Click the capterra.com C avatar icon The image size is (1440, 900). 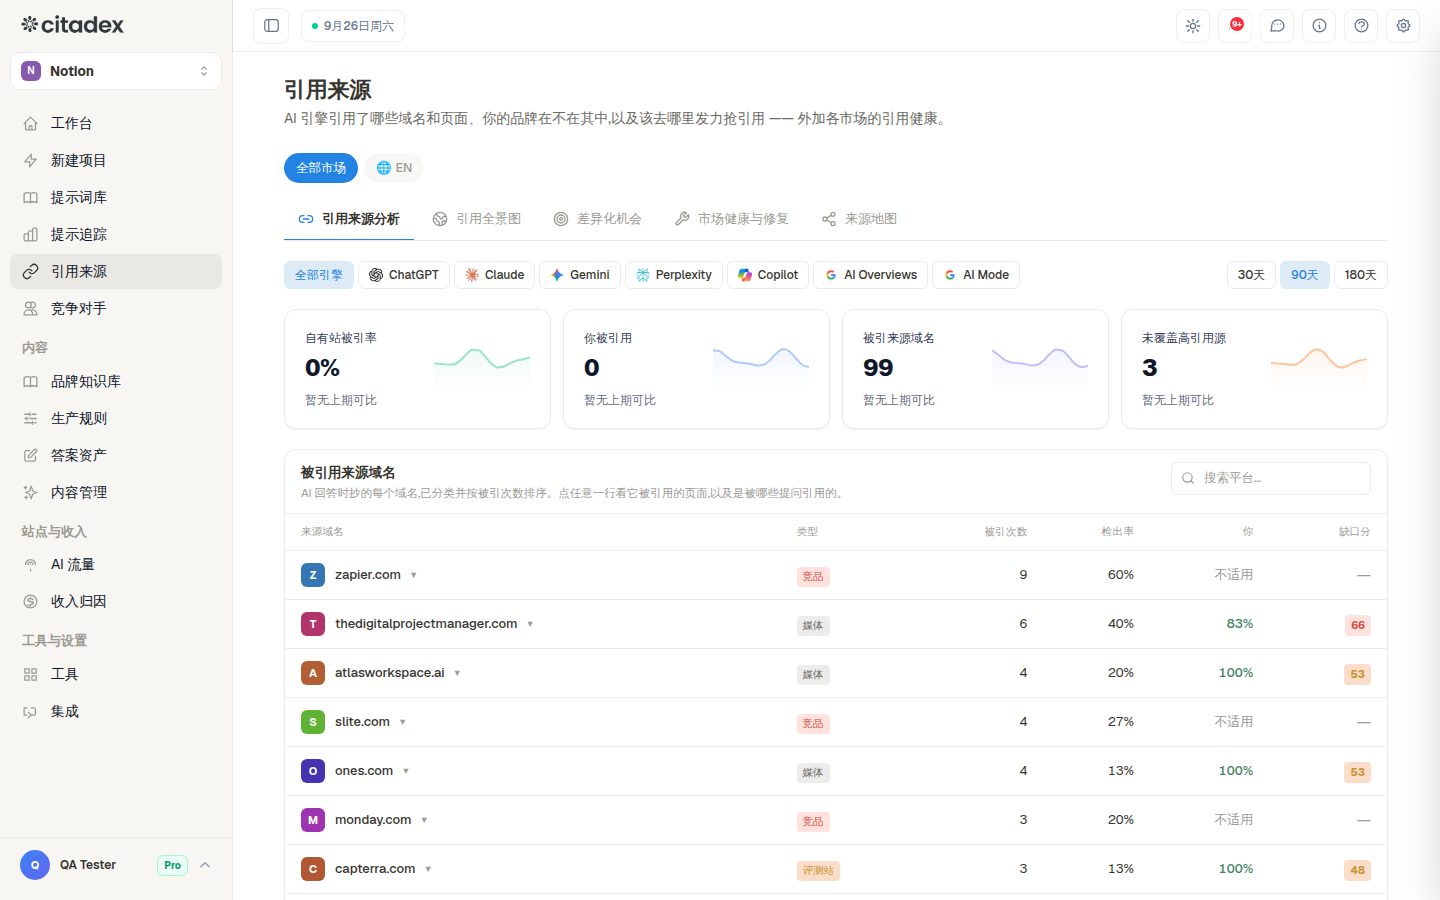(313, 869)
